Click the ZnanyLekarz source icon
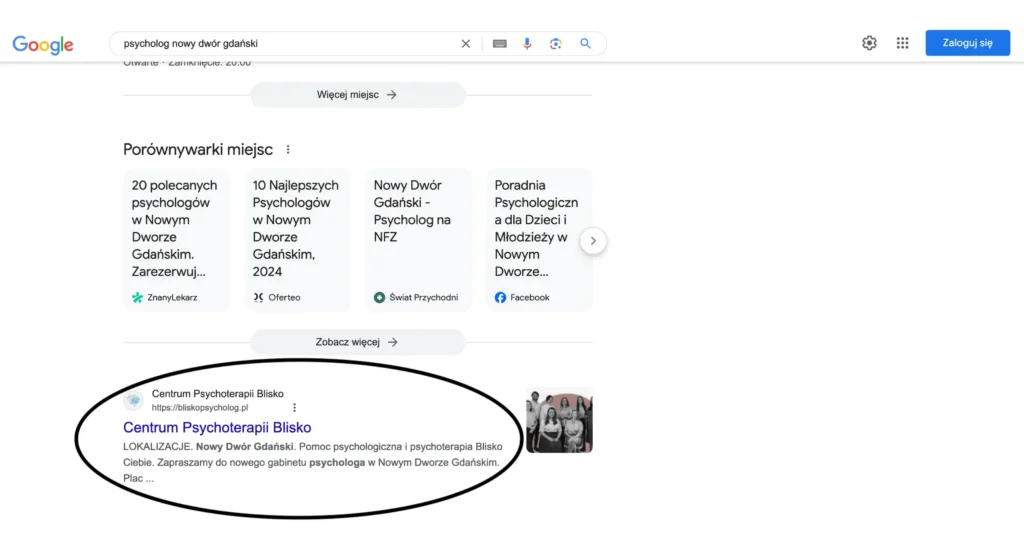This screenshot has height=546, width=1024. coord(137,297)
